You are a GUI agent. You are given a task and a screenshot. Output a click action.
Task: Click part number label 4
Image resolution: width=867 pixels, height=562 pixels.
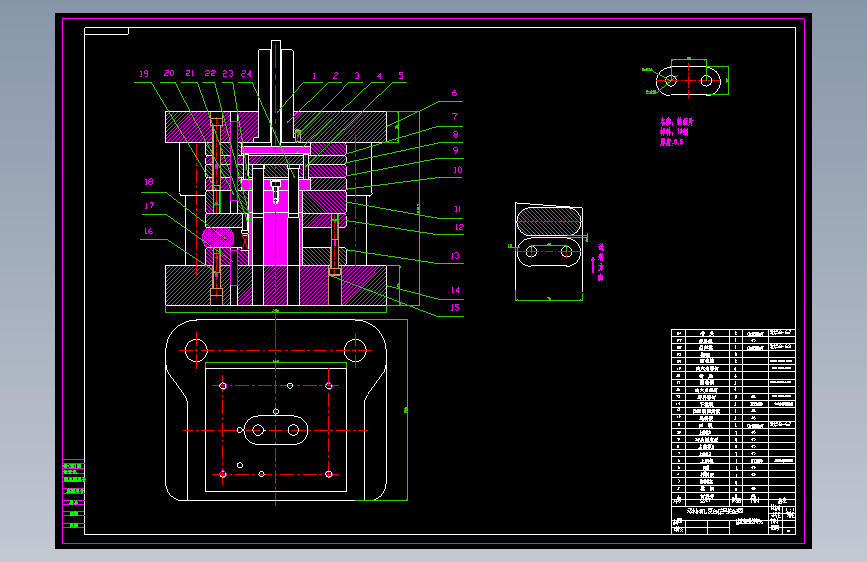click(379, 76)
